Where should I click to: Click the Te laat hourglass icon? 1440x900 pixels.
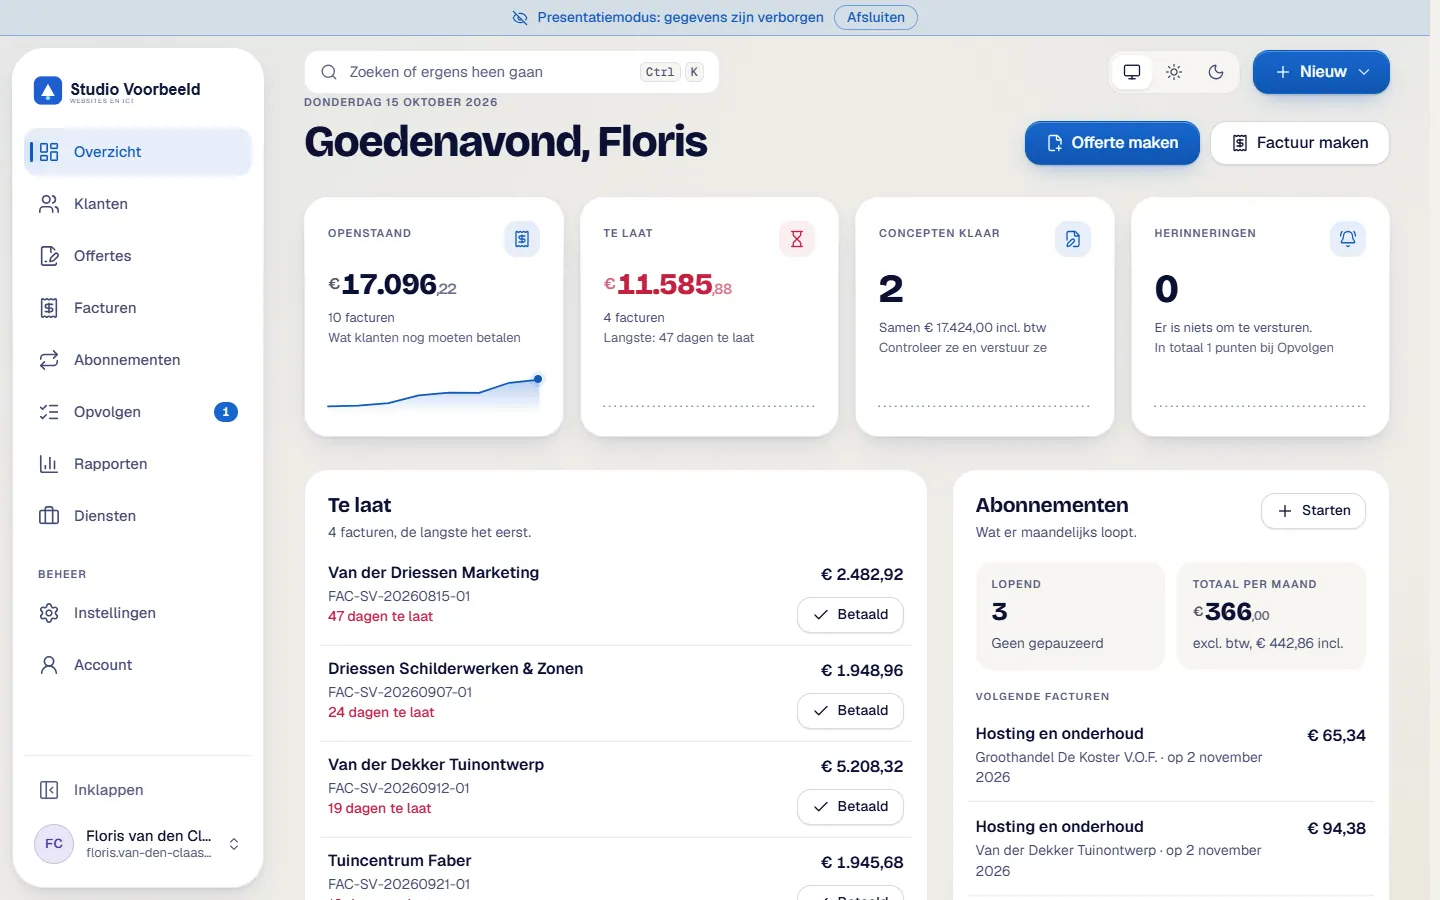(x=797, y=239)
